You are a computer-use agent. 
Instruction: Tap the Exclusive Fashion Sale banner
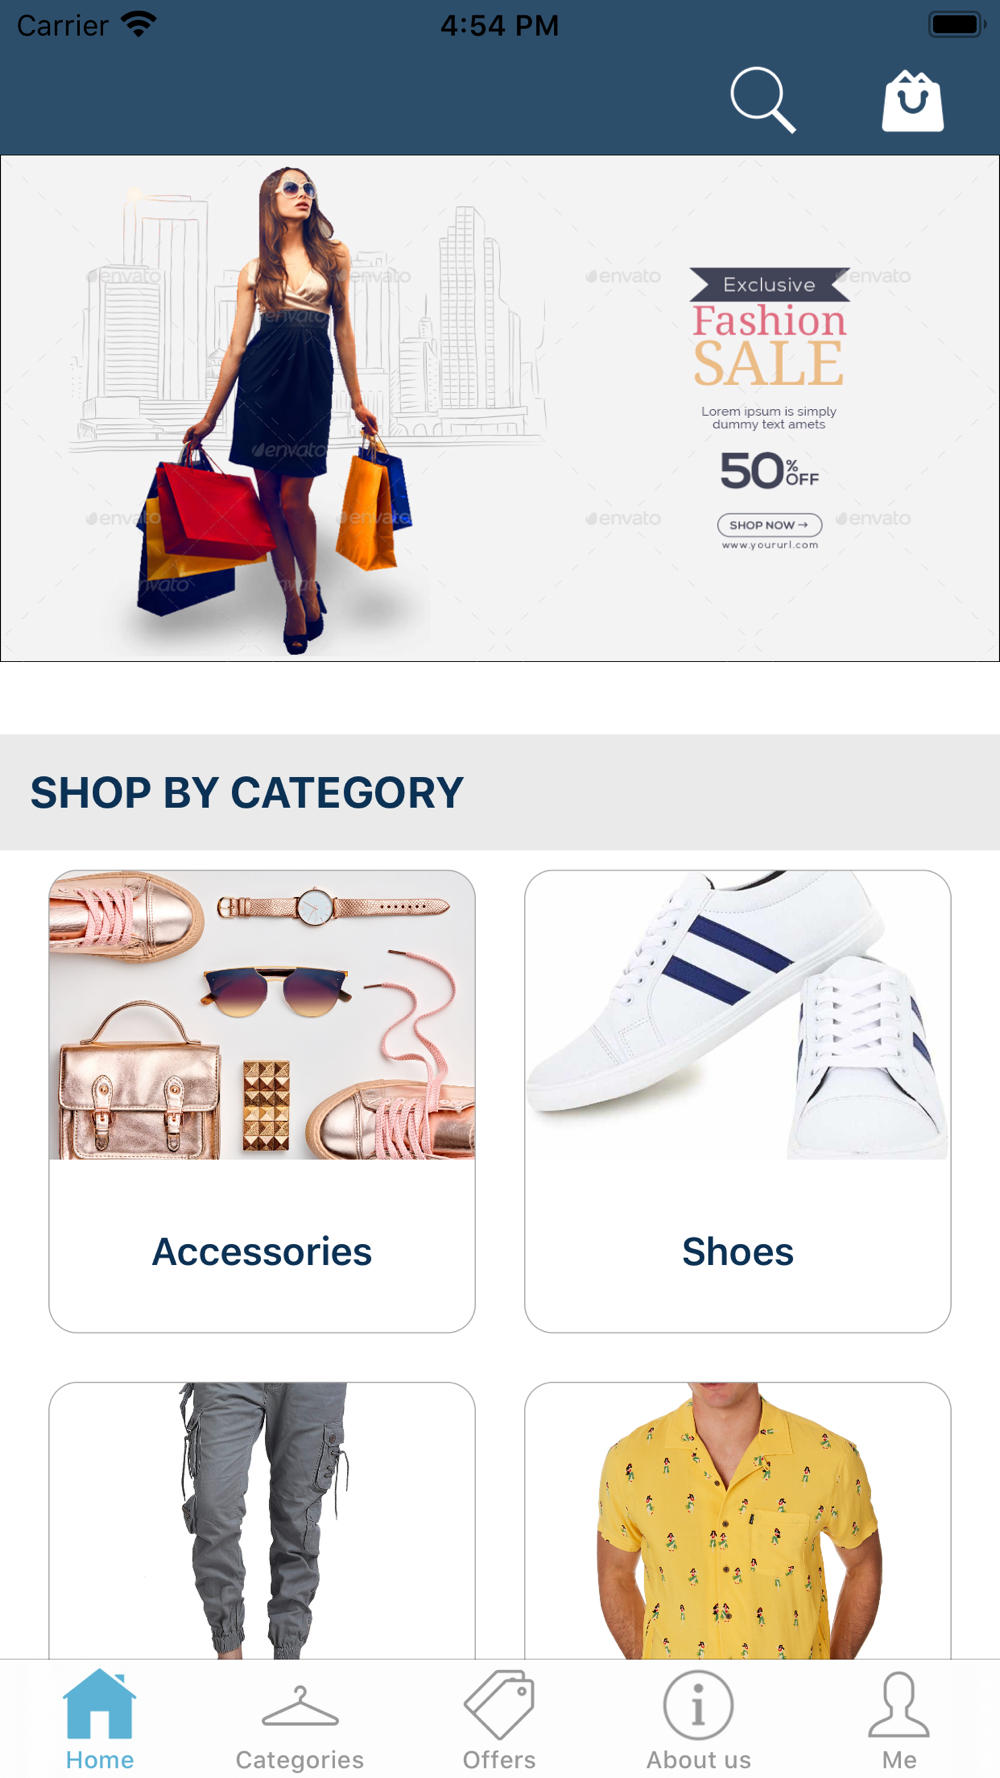pyautogui.click(x=500, y=408)
